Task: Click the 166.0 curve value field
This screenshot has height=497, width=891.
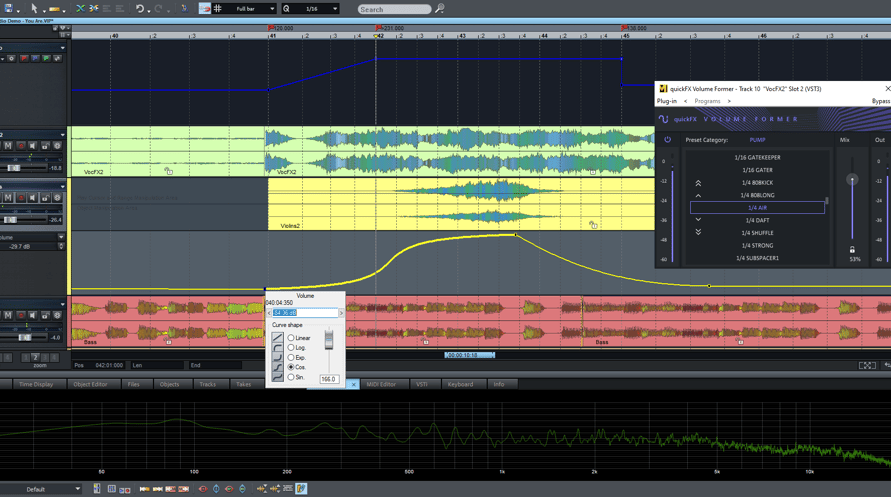Action: click(329, 379)
